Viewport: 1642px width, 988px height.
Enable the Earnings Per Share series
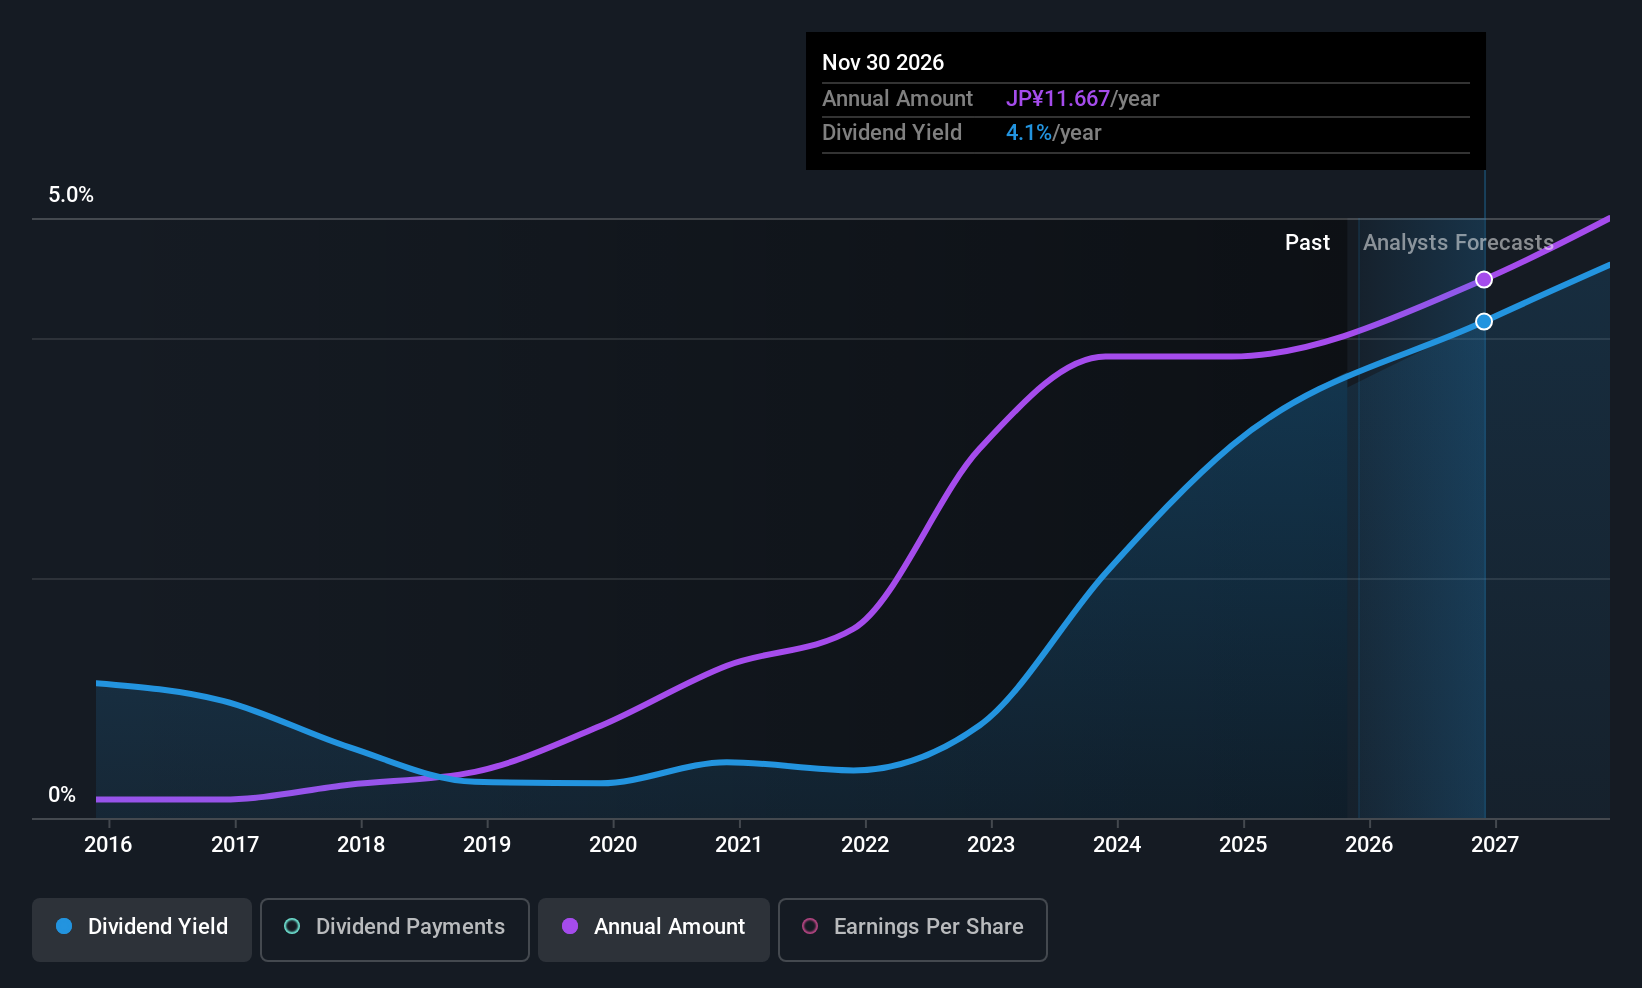click(912, 927)
